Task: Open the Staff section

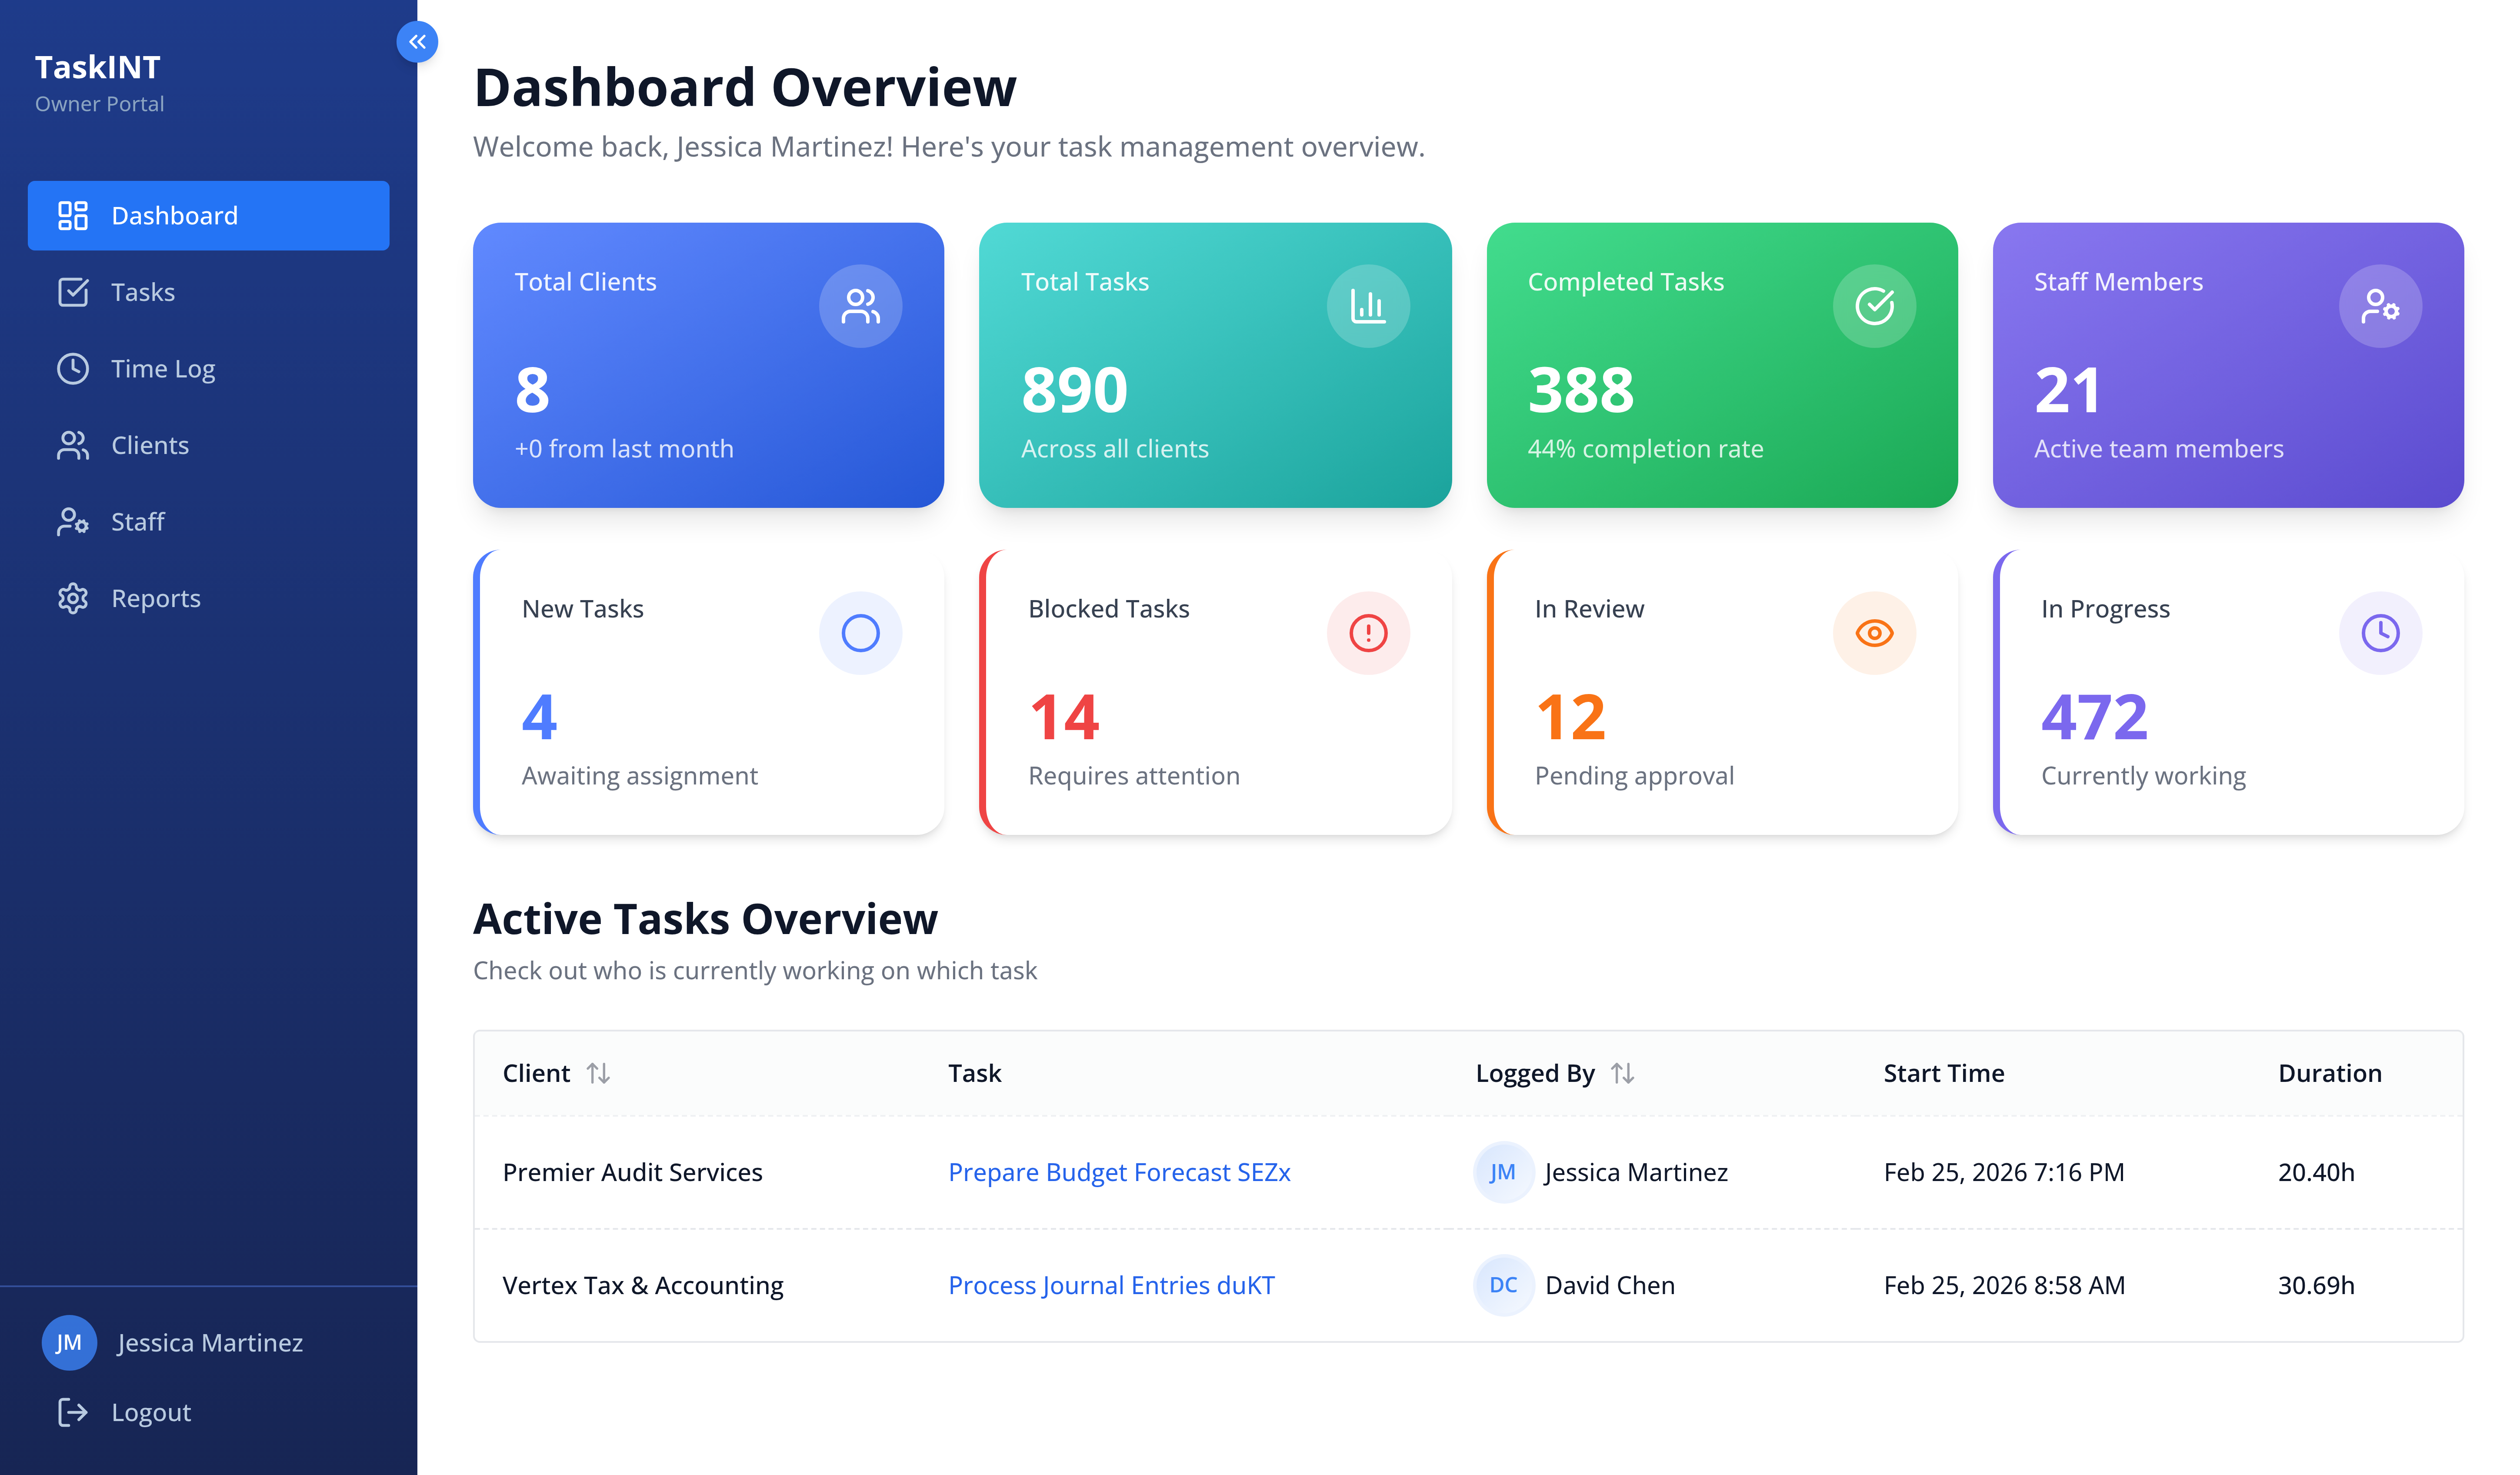Action: pos(208,522)
